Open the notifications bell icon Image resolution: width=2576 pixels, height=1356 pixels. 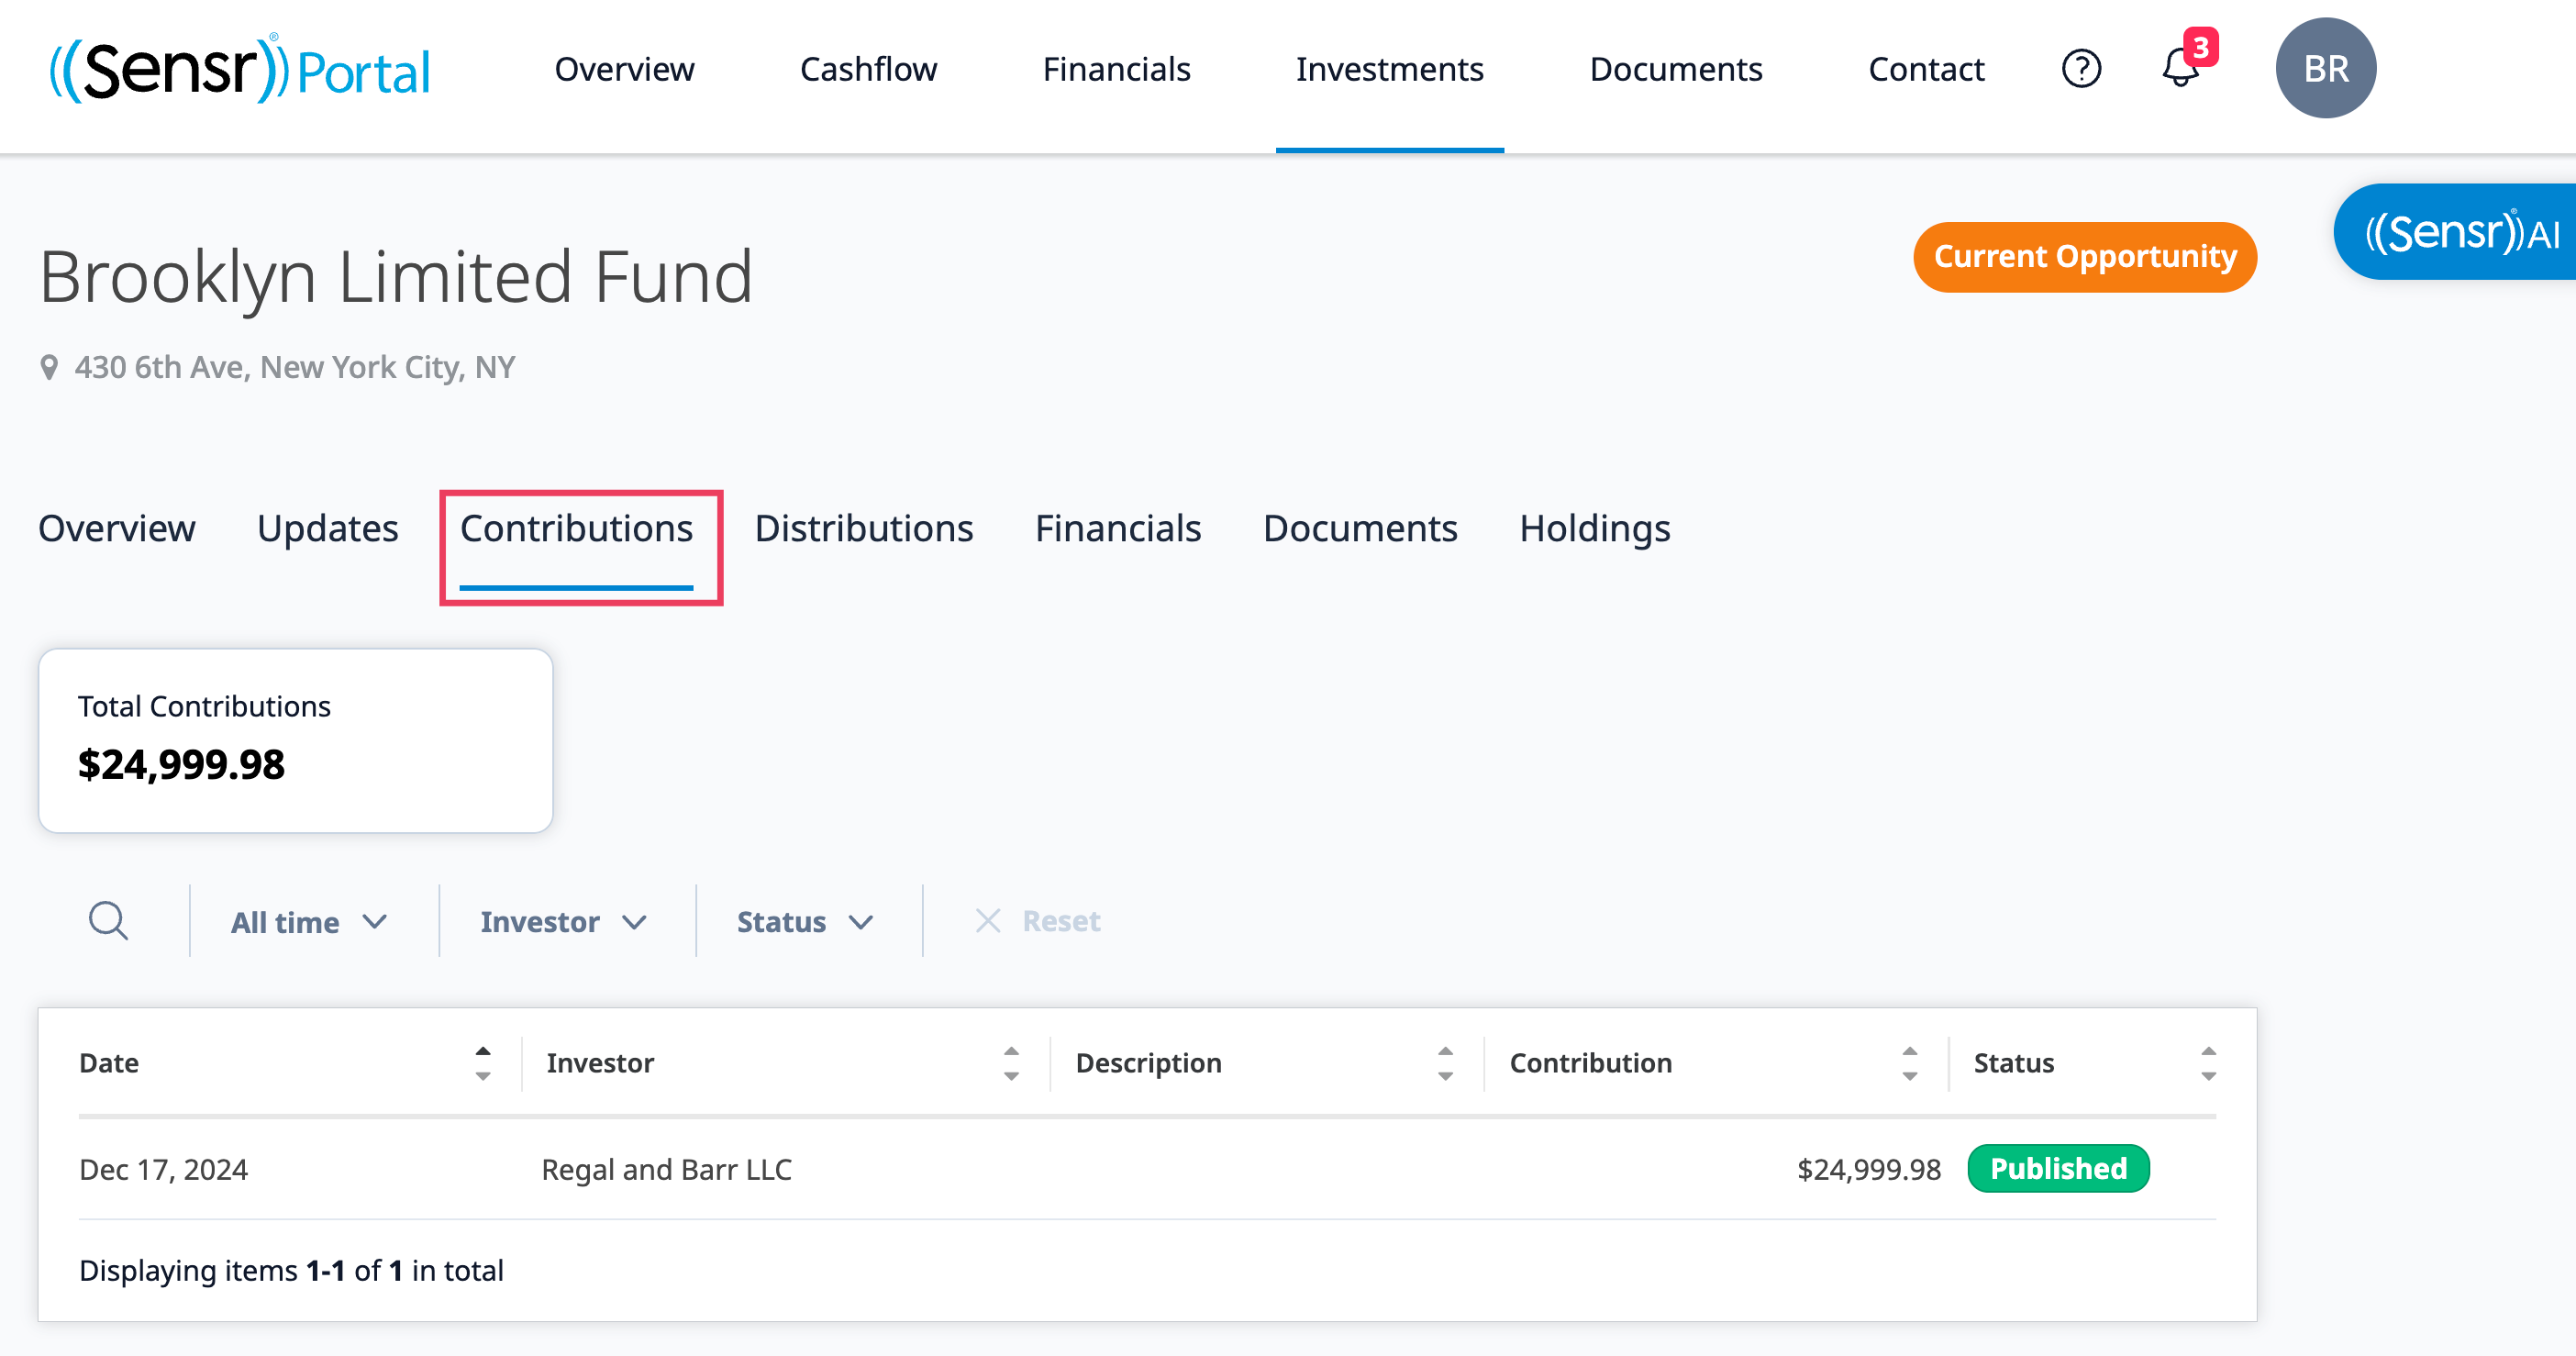(2181, 68)
